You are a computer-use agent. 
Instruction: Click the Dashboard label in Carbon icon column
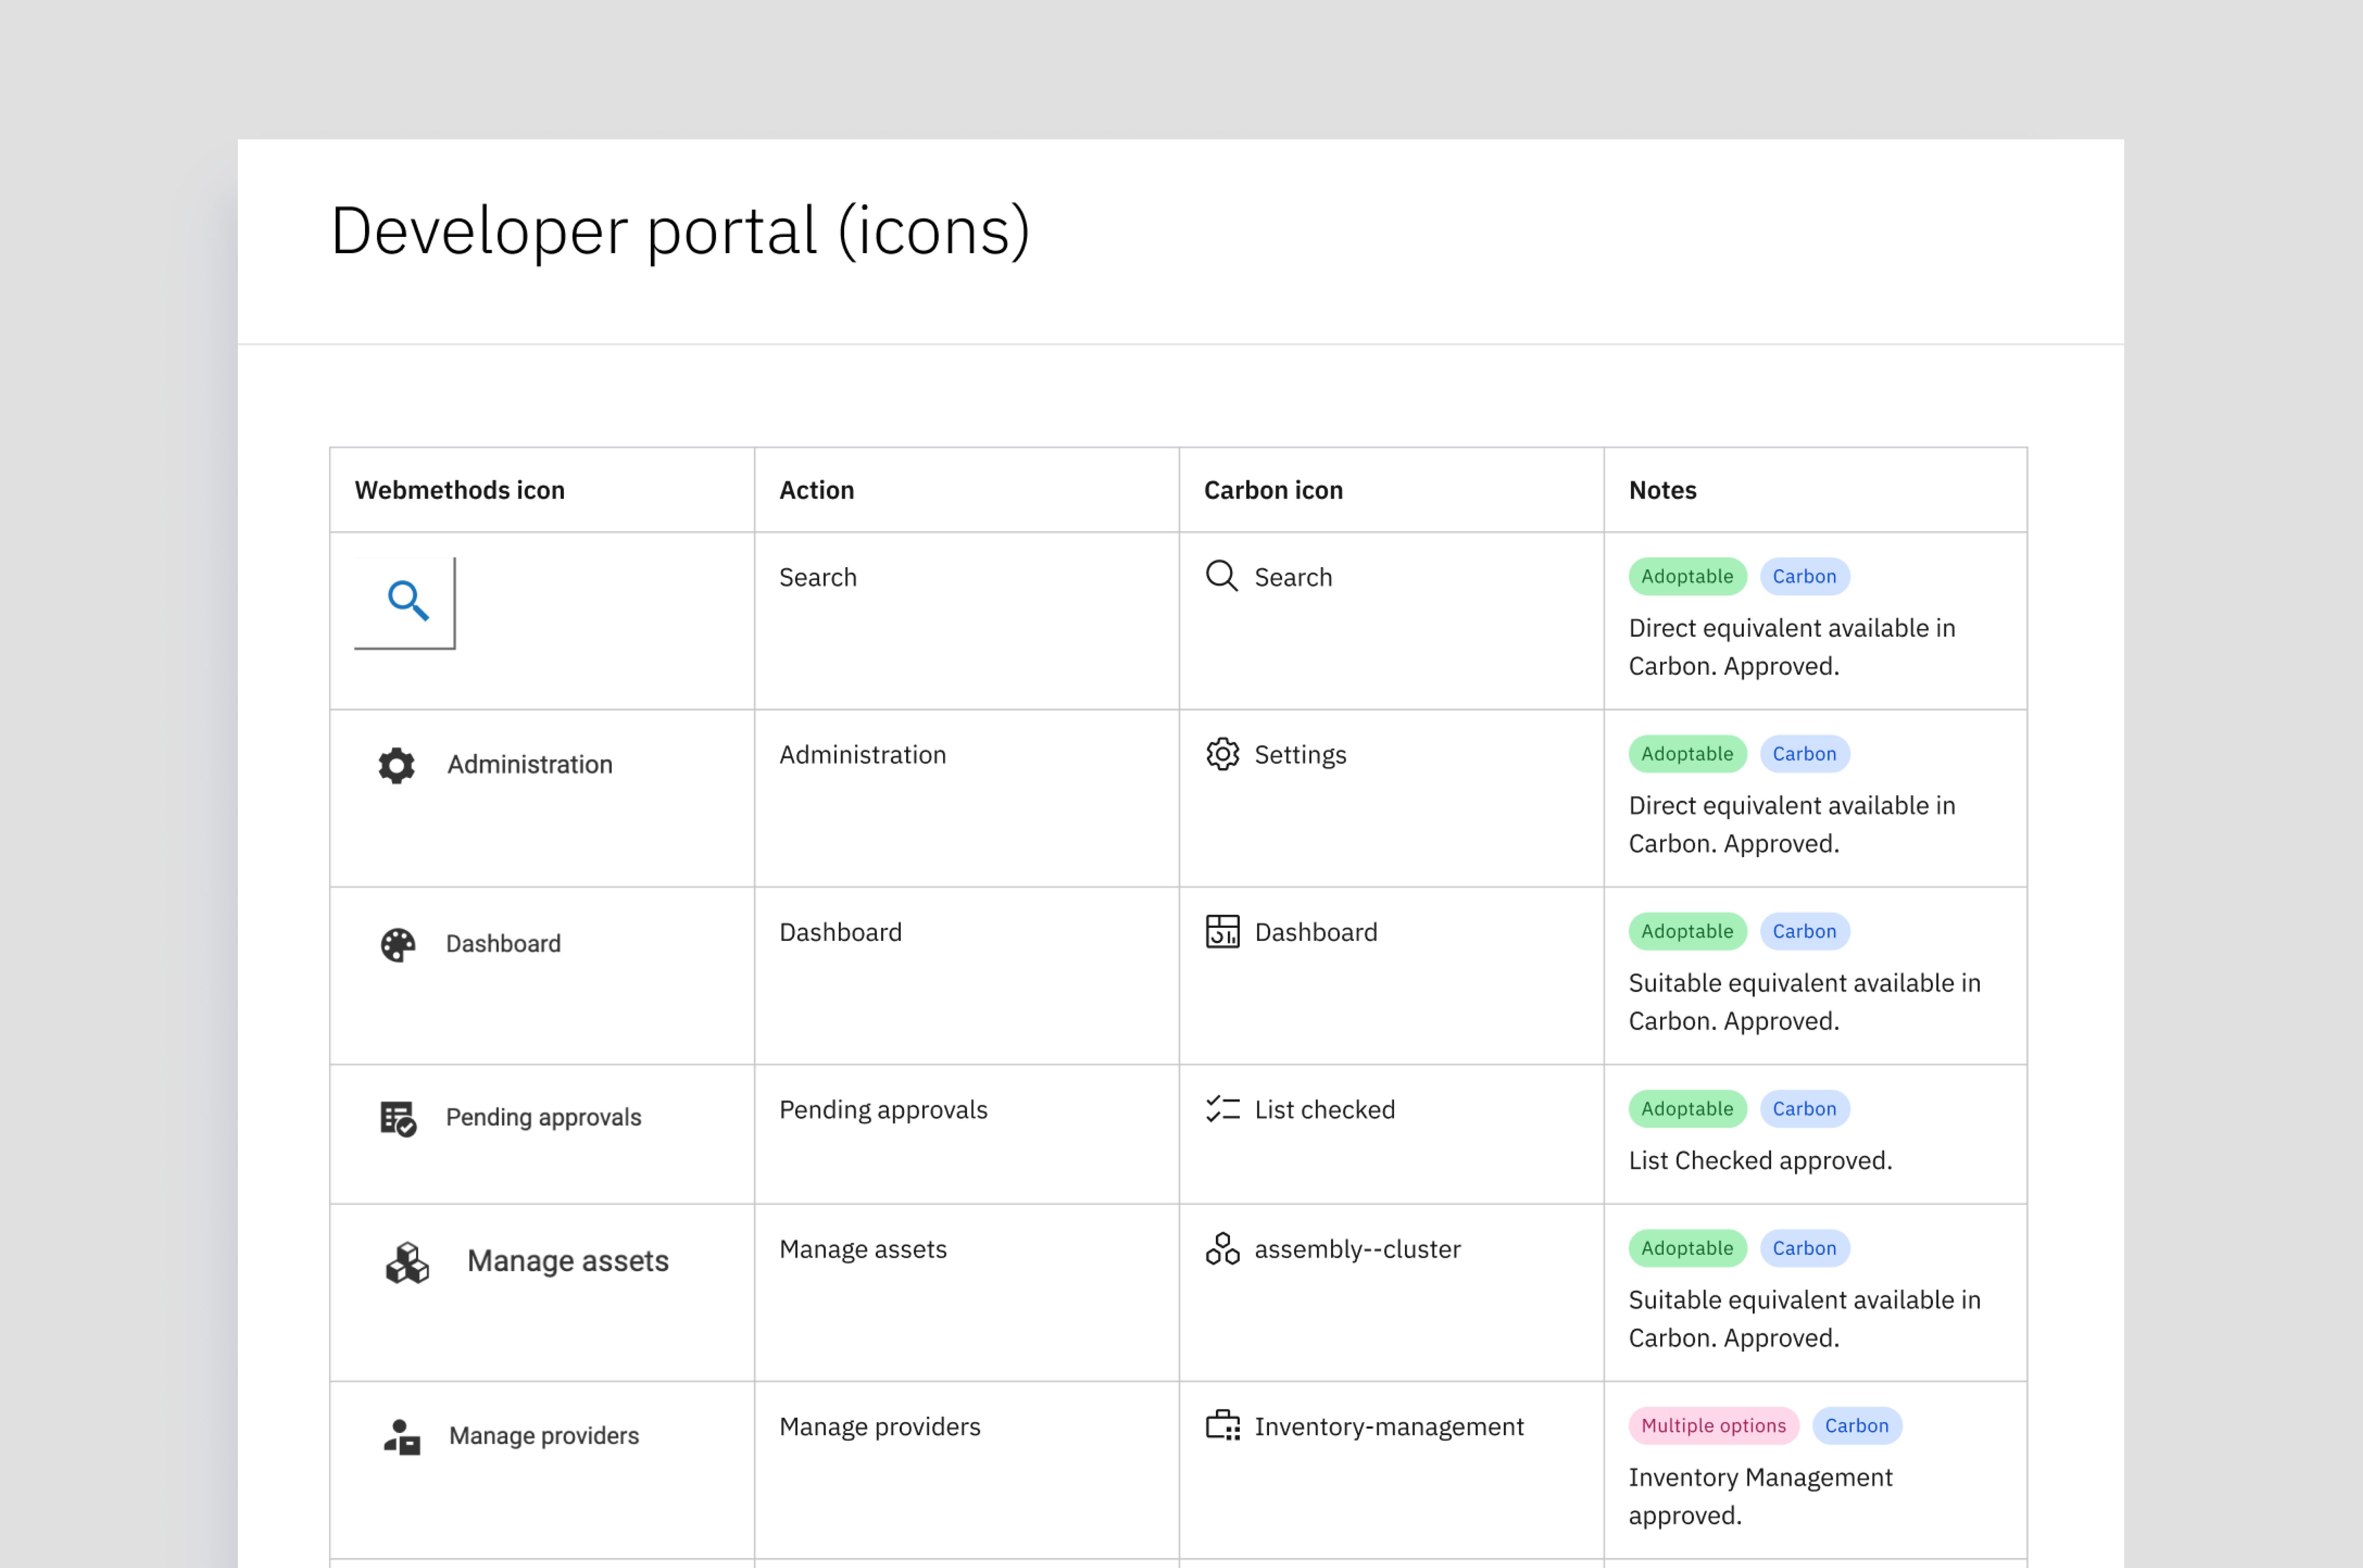pos(1316,932)
